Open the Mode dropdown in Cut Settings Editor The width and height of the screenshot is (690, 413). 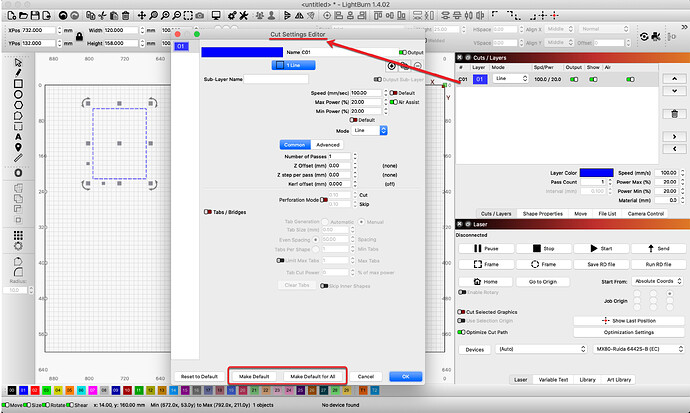(x=370, y=131)
